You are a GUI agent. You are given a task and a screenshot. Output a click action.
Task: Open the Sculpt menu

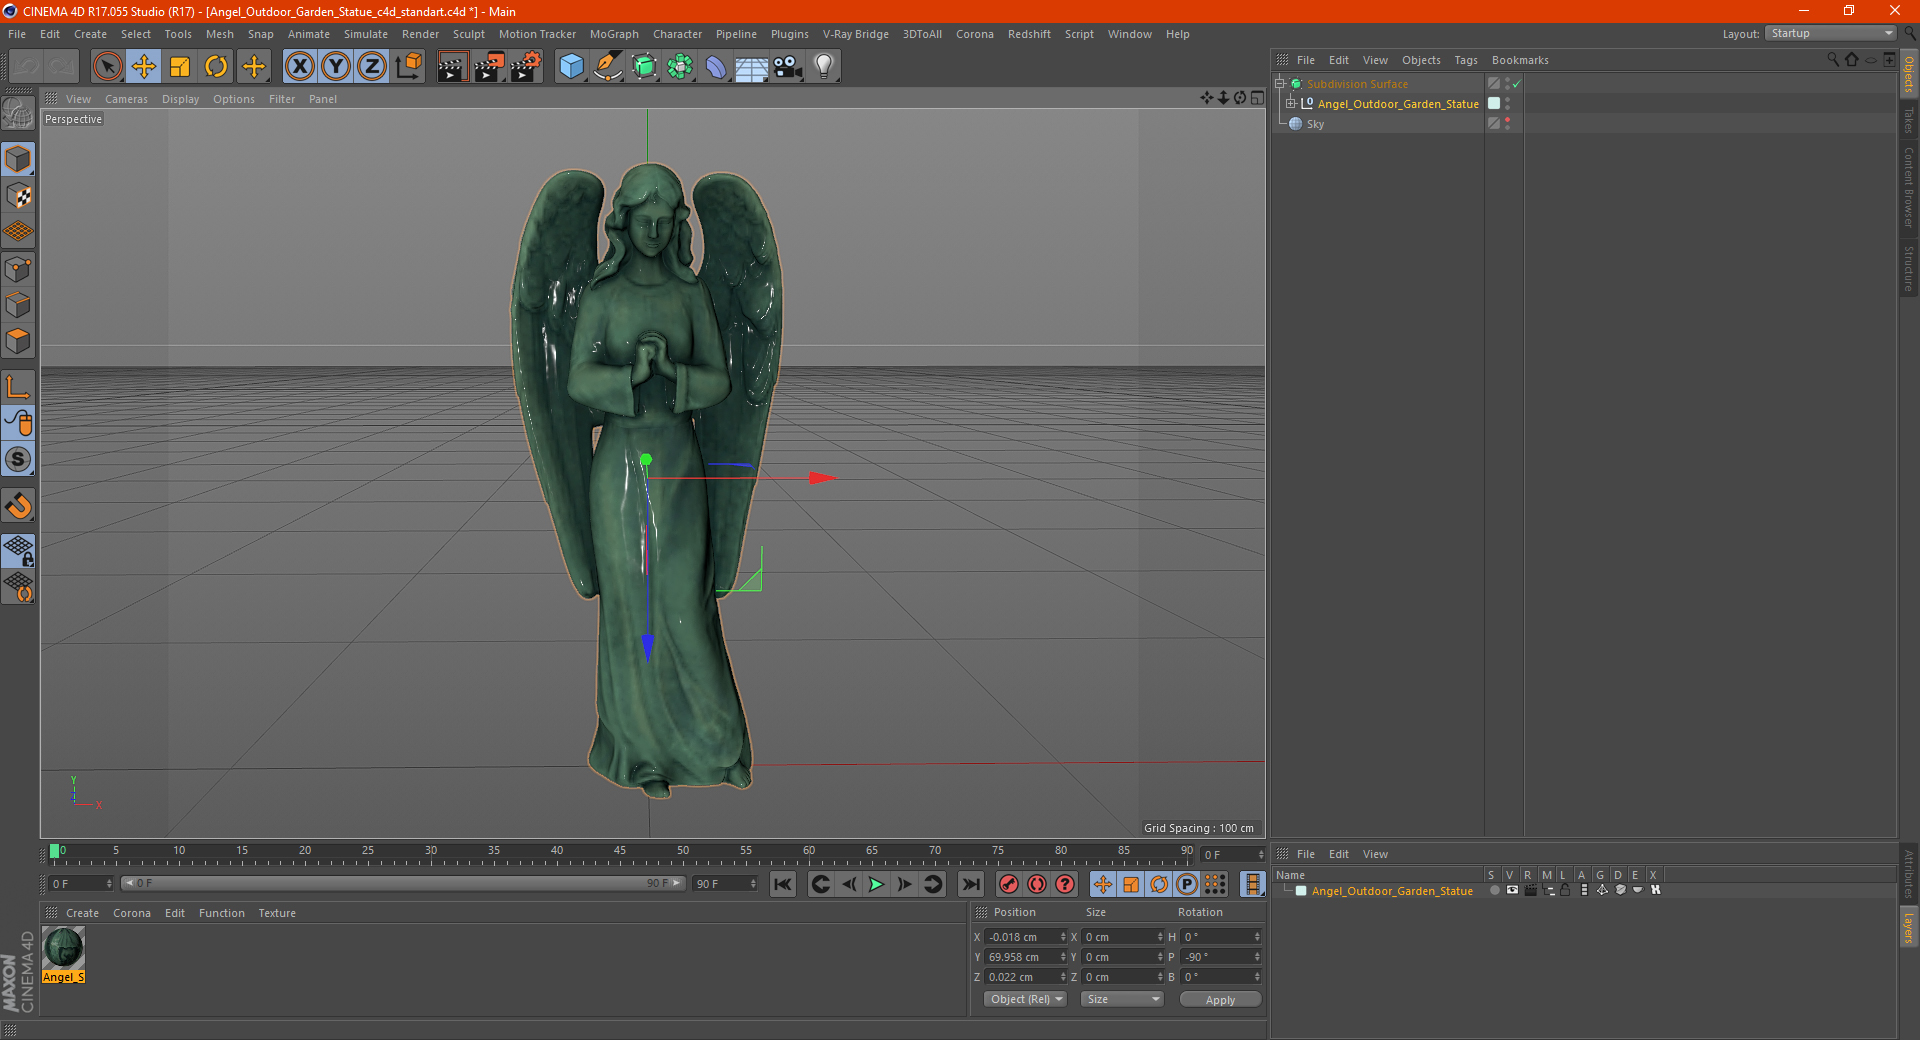468,34
